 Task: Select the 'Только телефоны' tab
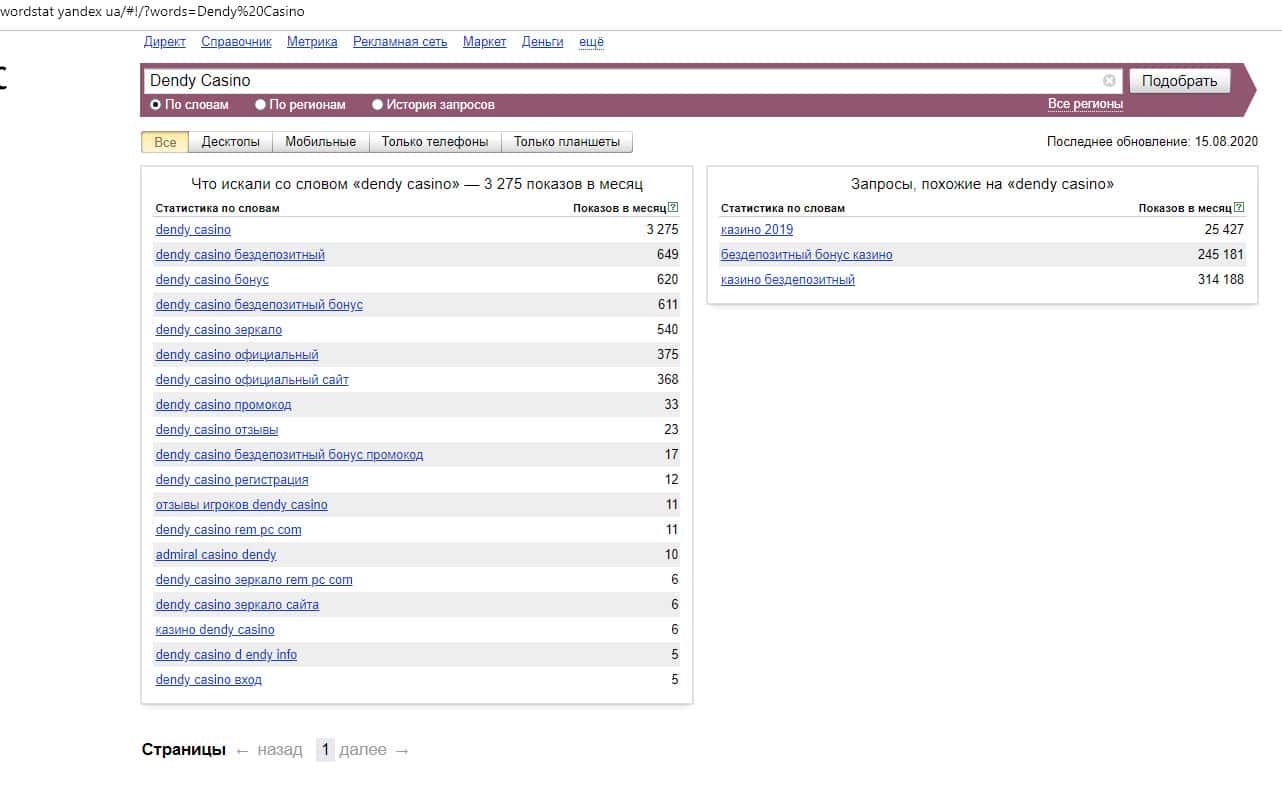coord(435,142)
